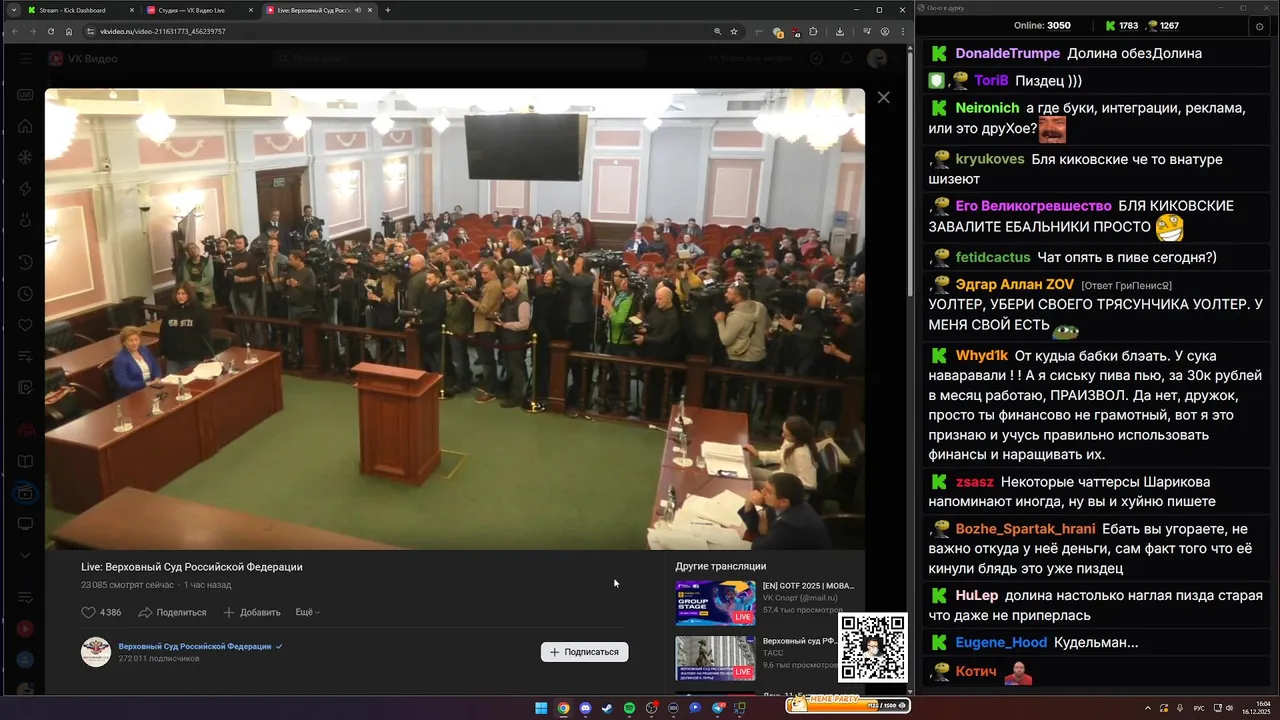Open the Верховный Суд Российской Федерации channel link
Screen dimensions: 1280x720
coord(195,646)
